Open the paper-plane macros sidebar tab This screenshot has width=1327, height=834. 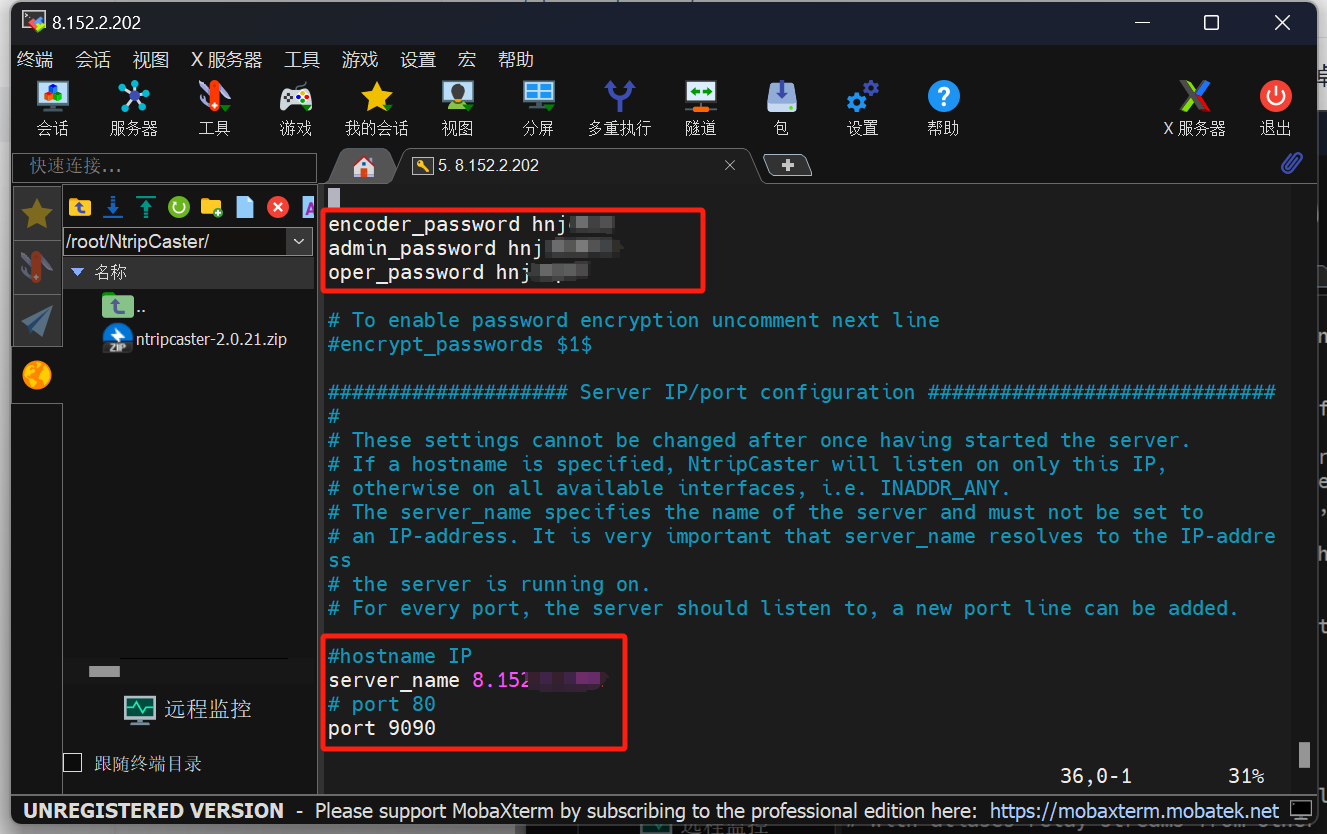point(37,321)
